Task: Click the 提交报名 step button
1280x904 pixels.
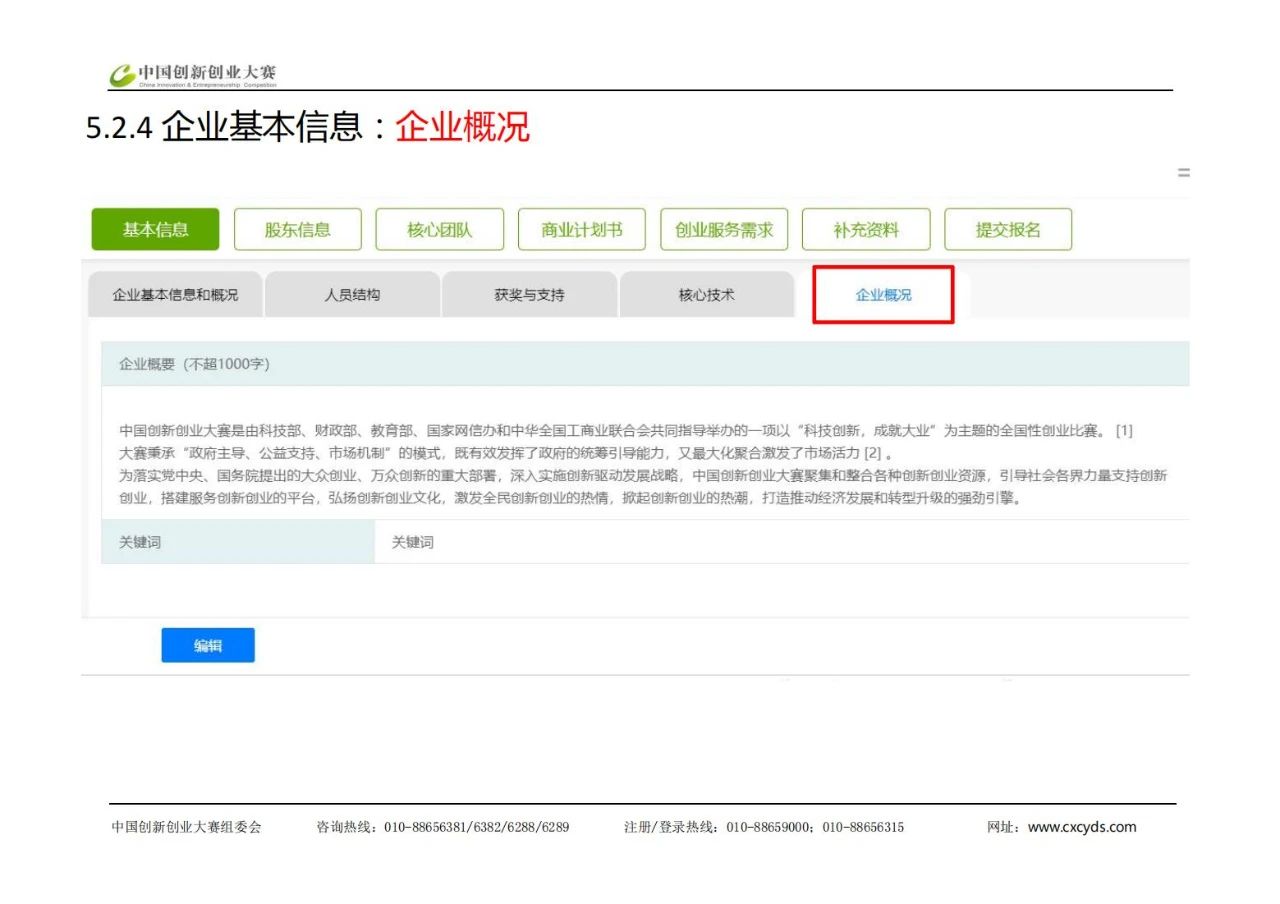Action: [x=1008, y=230]
